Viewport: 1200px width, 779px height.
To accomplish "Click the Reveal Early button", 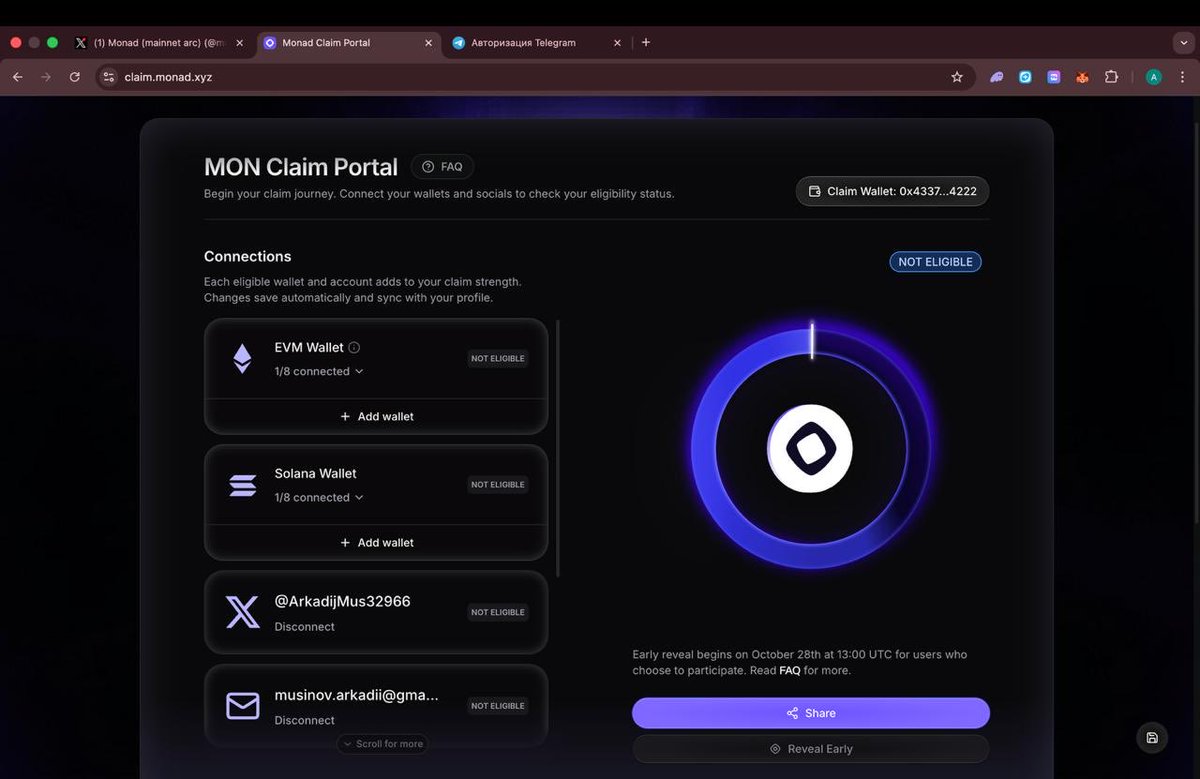I will (811, 749).
